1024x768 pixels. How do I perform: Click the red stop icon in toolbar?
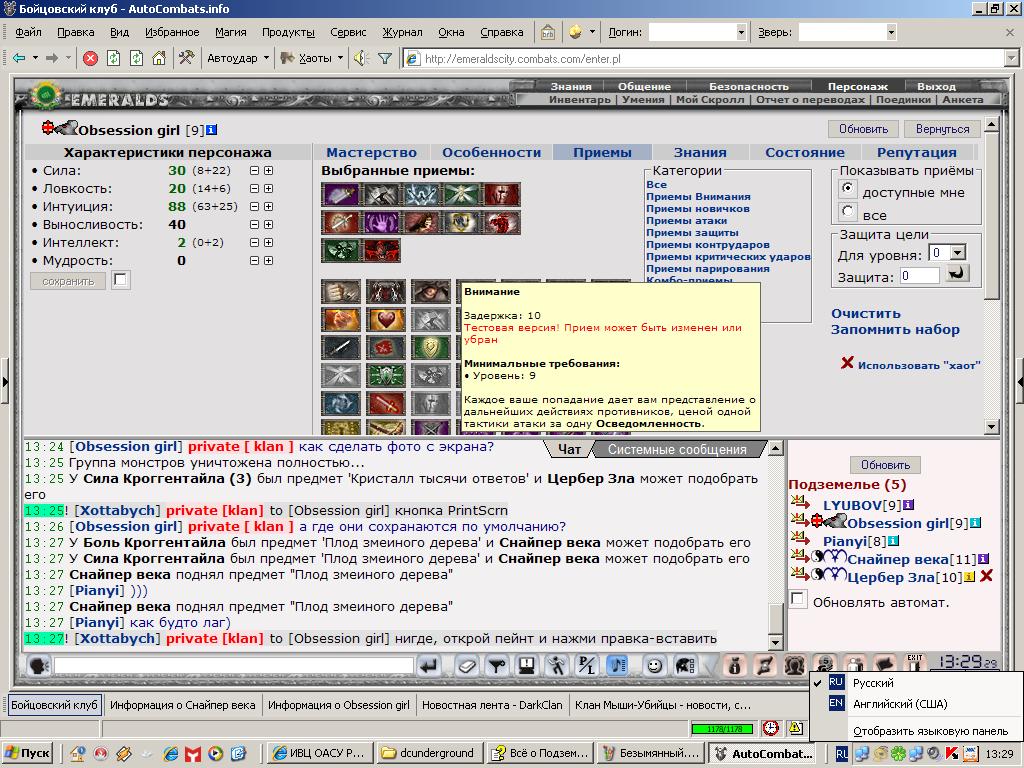(91, 59)
